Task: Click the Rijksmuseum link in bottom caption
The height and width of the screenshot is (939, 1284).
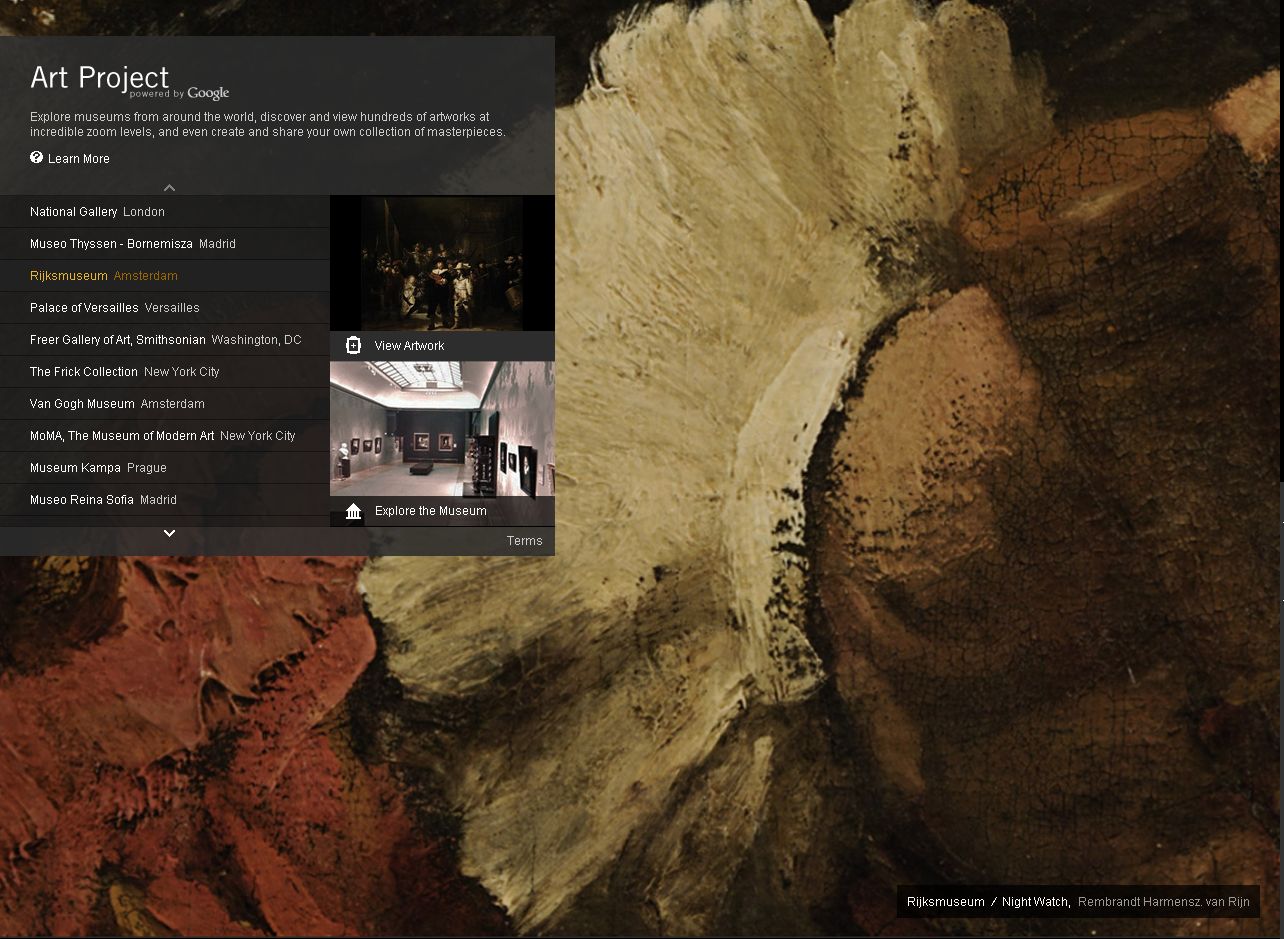Action: pyautogui.click(x=945, y=902)
